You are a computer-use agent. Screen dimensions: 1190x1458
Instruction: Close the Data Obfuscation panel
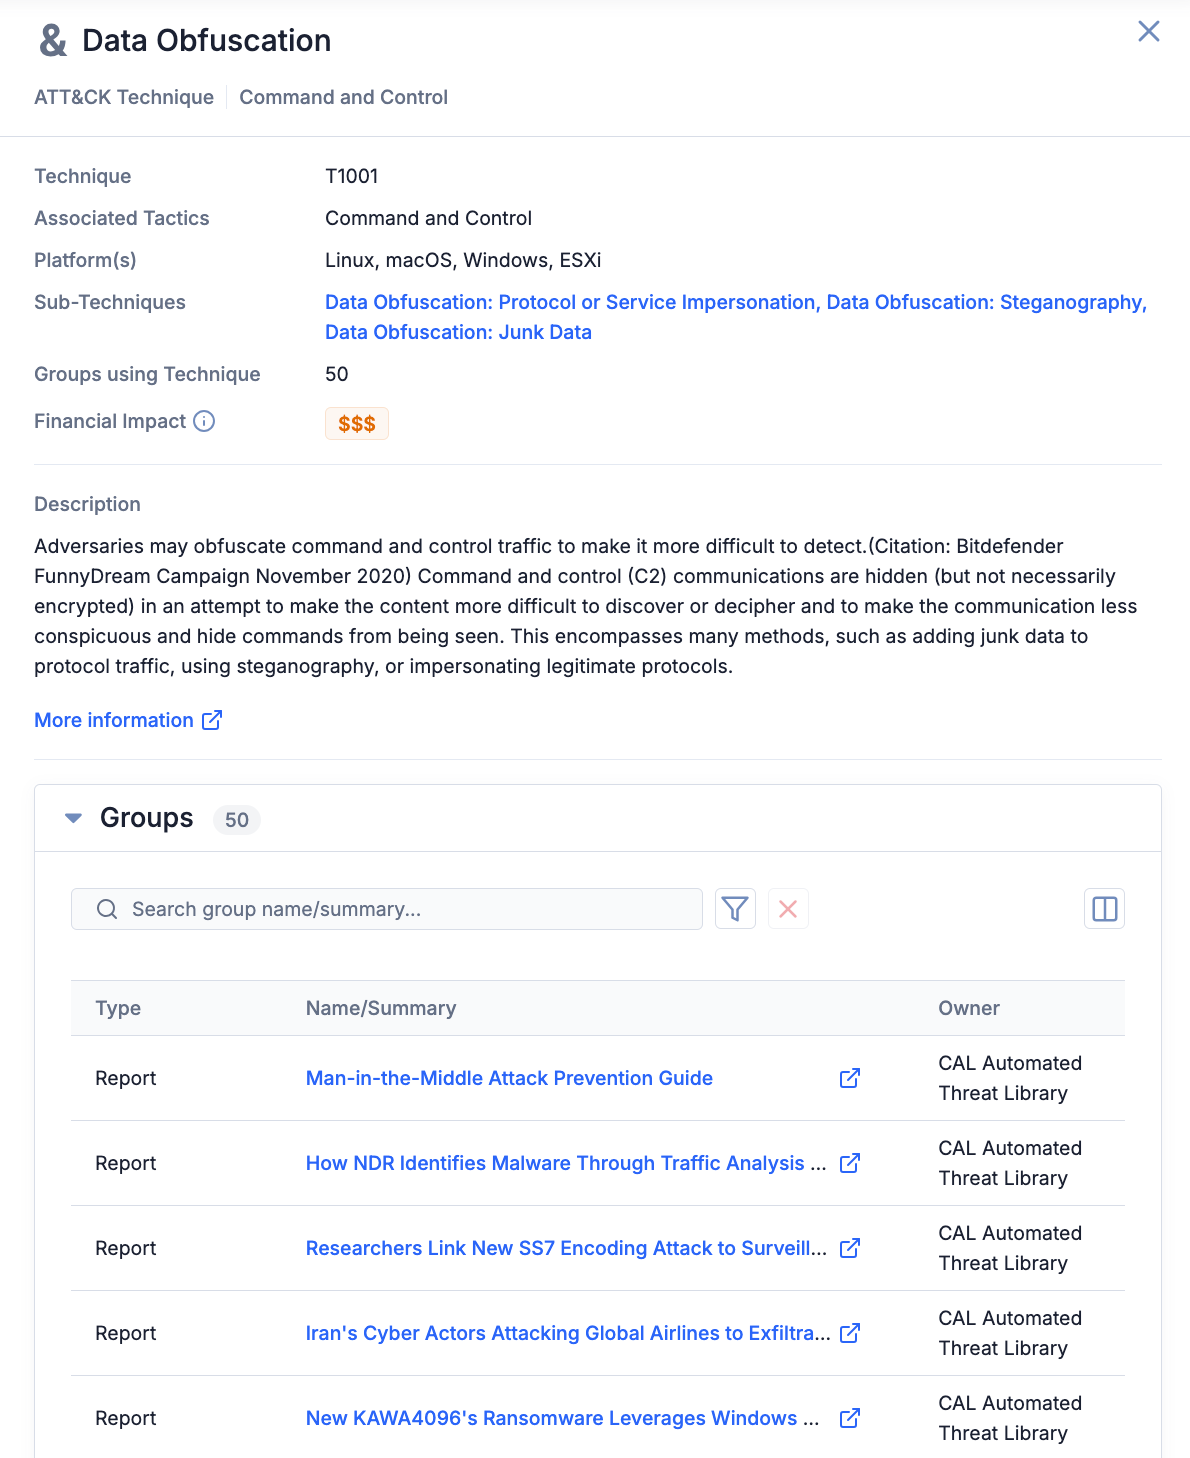[1149, 31]
